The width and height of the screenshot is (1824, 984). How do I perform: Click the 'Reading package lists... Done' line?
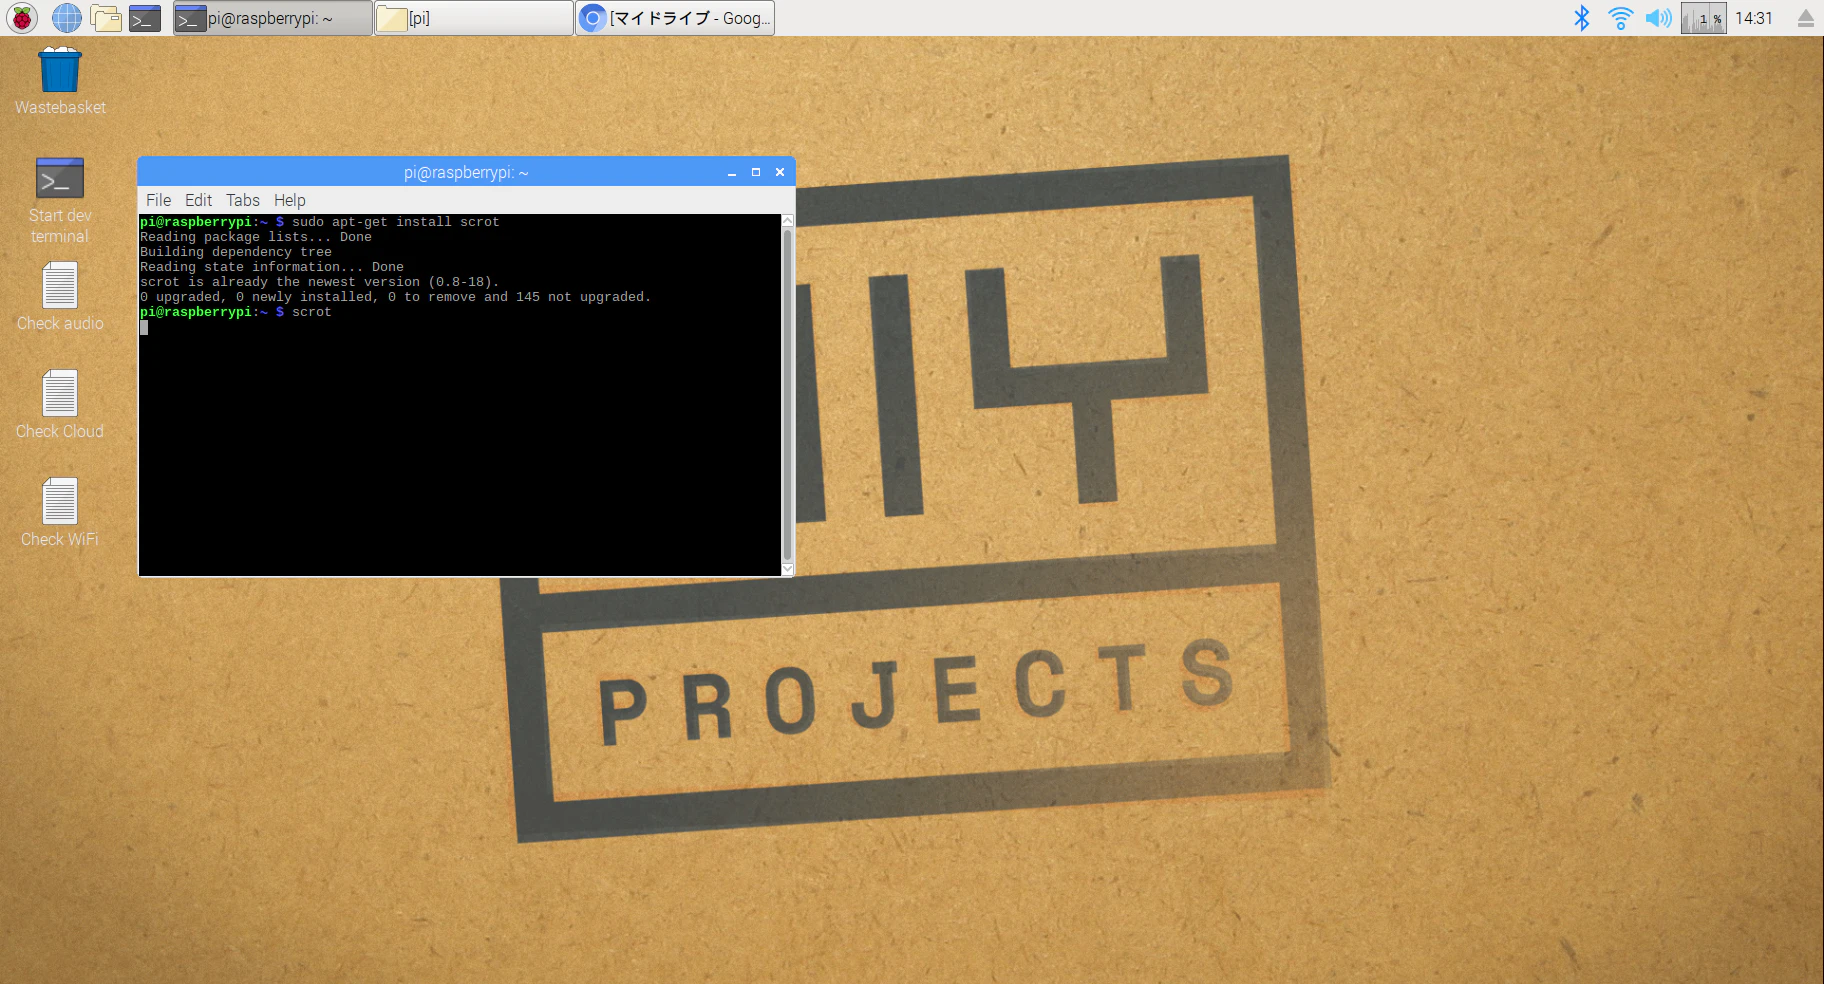pyautogui.click(x=256, y=237)
